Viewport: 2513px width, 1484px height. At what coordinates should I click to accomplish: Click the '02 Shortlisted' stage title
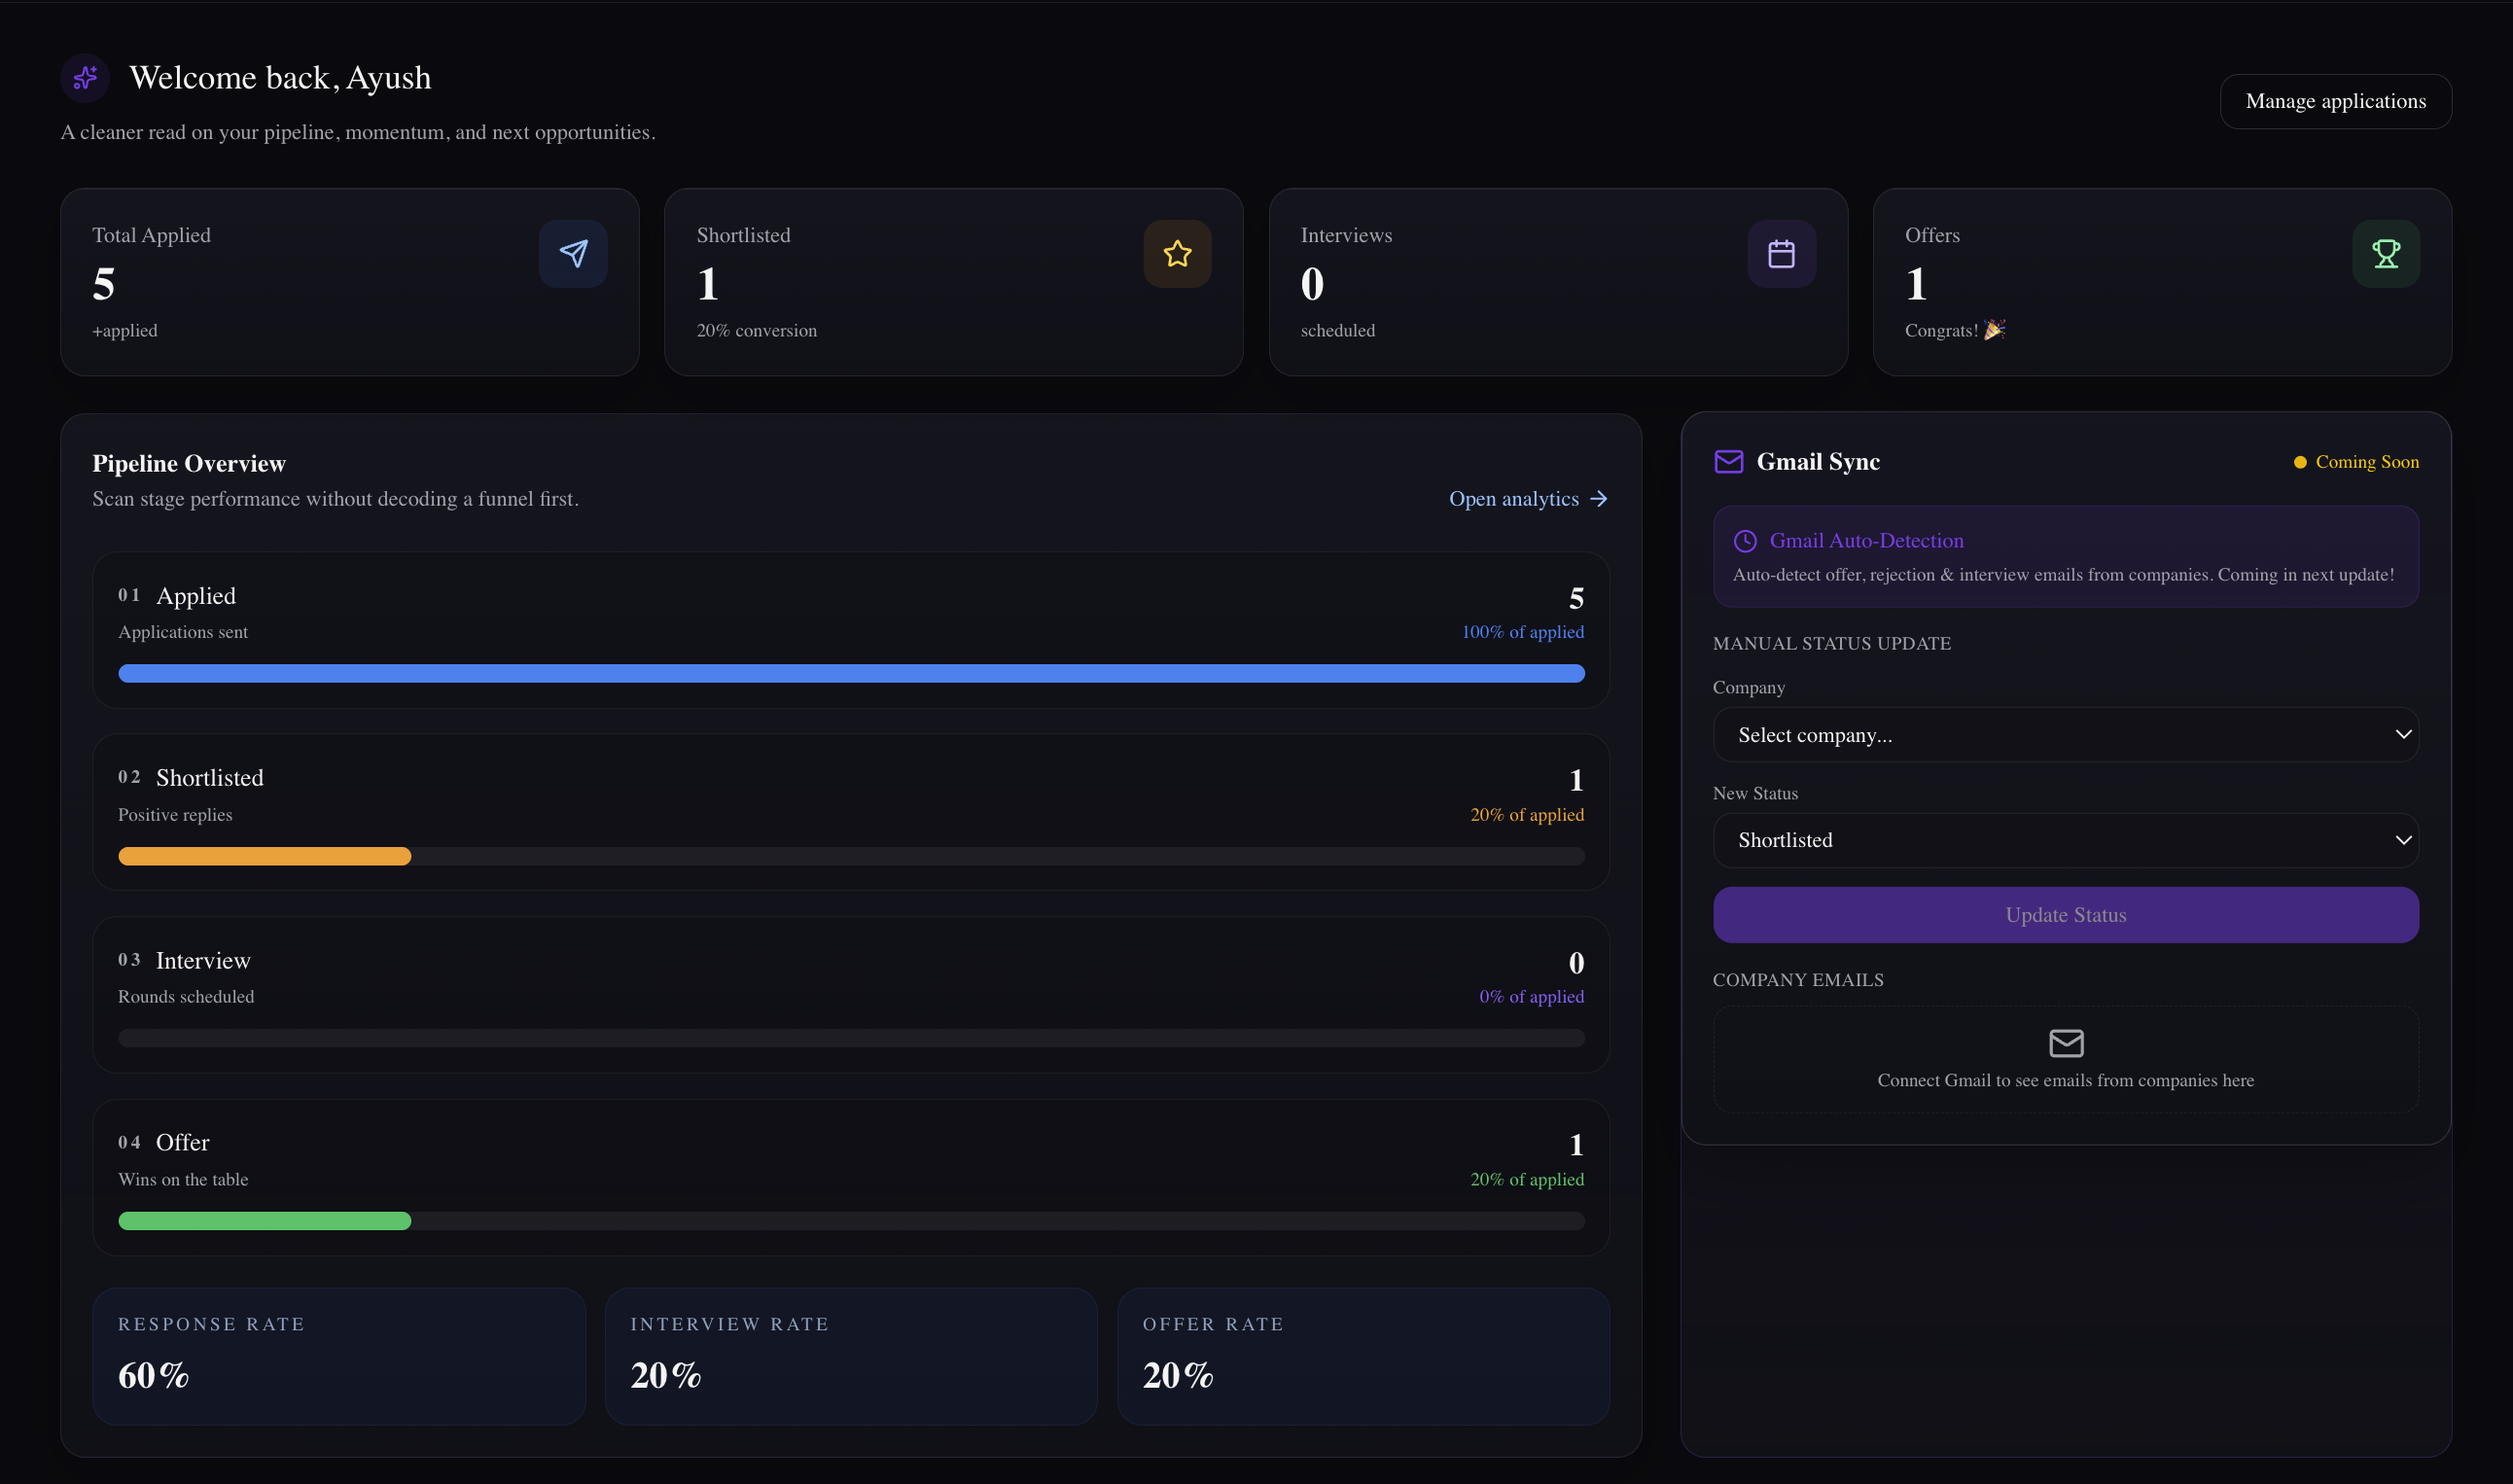(x=191, y=778)
